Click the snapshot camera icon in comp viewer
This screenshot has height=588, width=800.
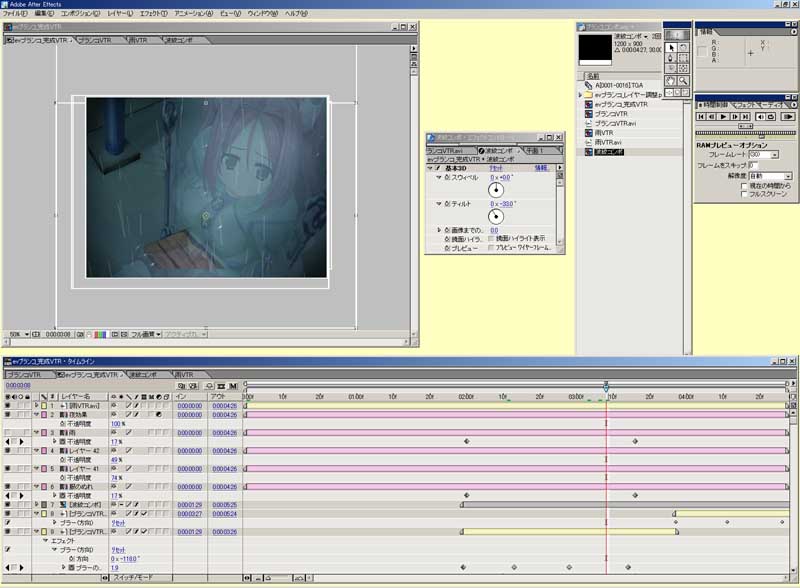[80, 335]
